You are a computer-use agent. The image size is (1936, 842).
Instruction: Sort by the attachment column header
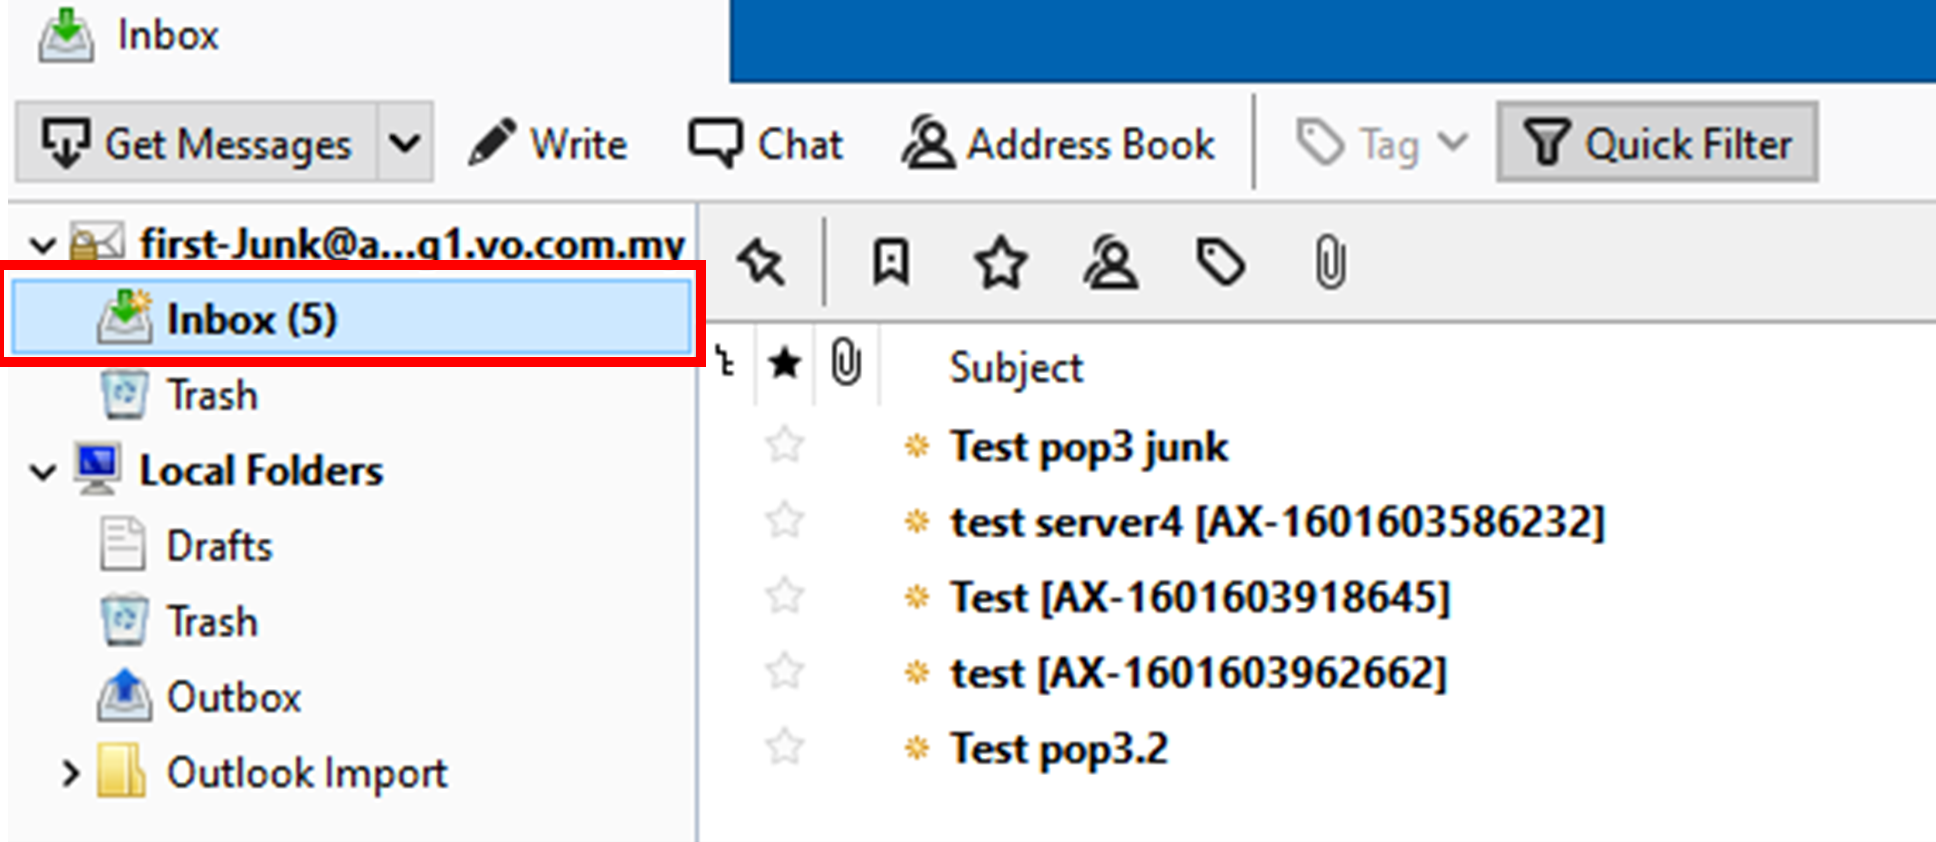pos(846,364)
